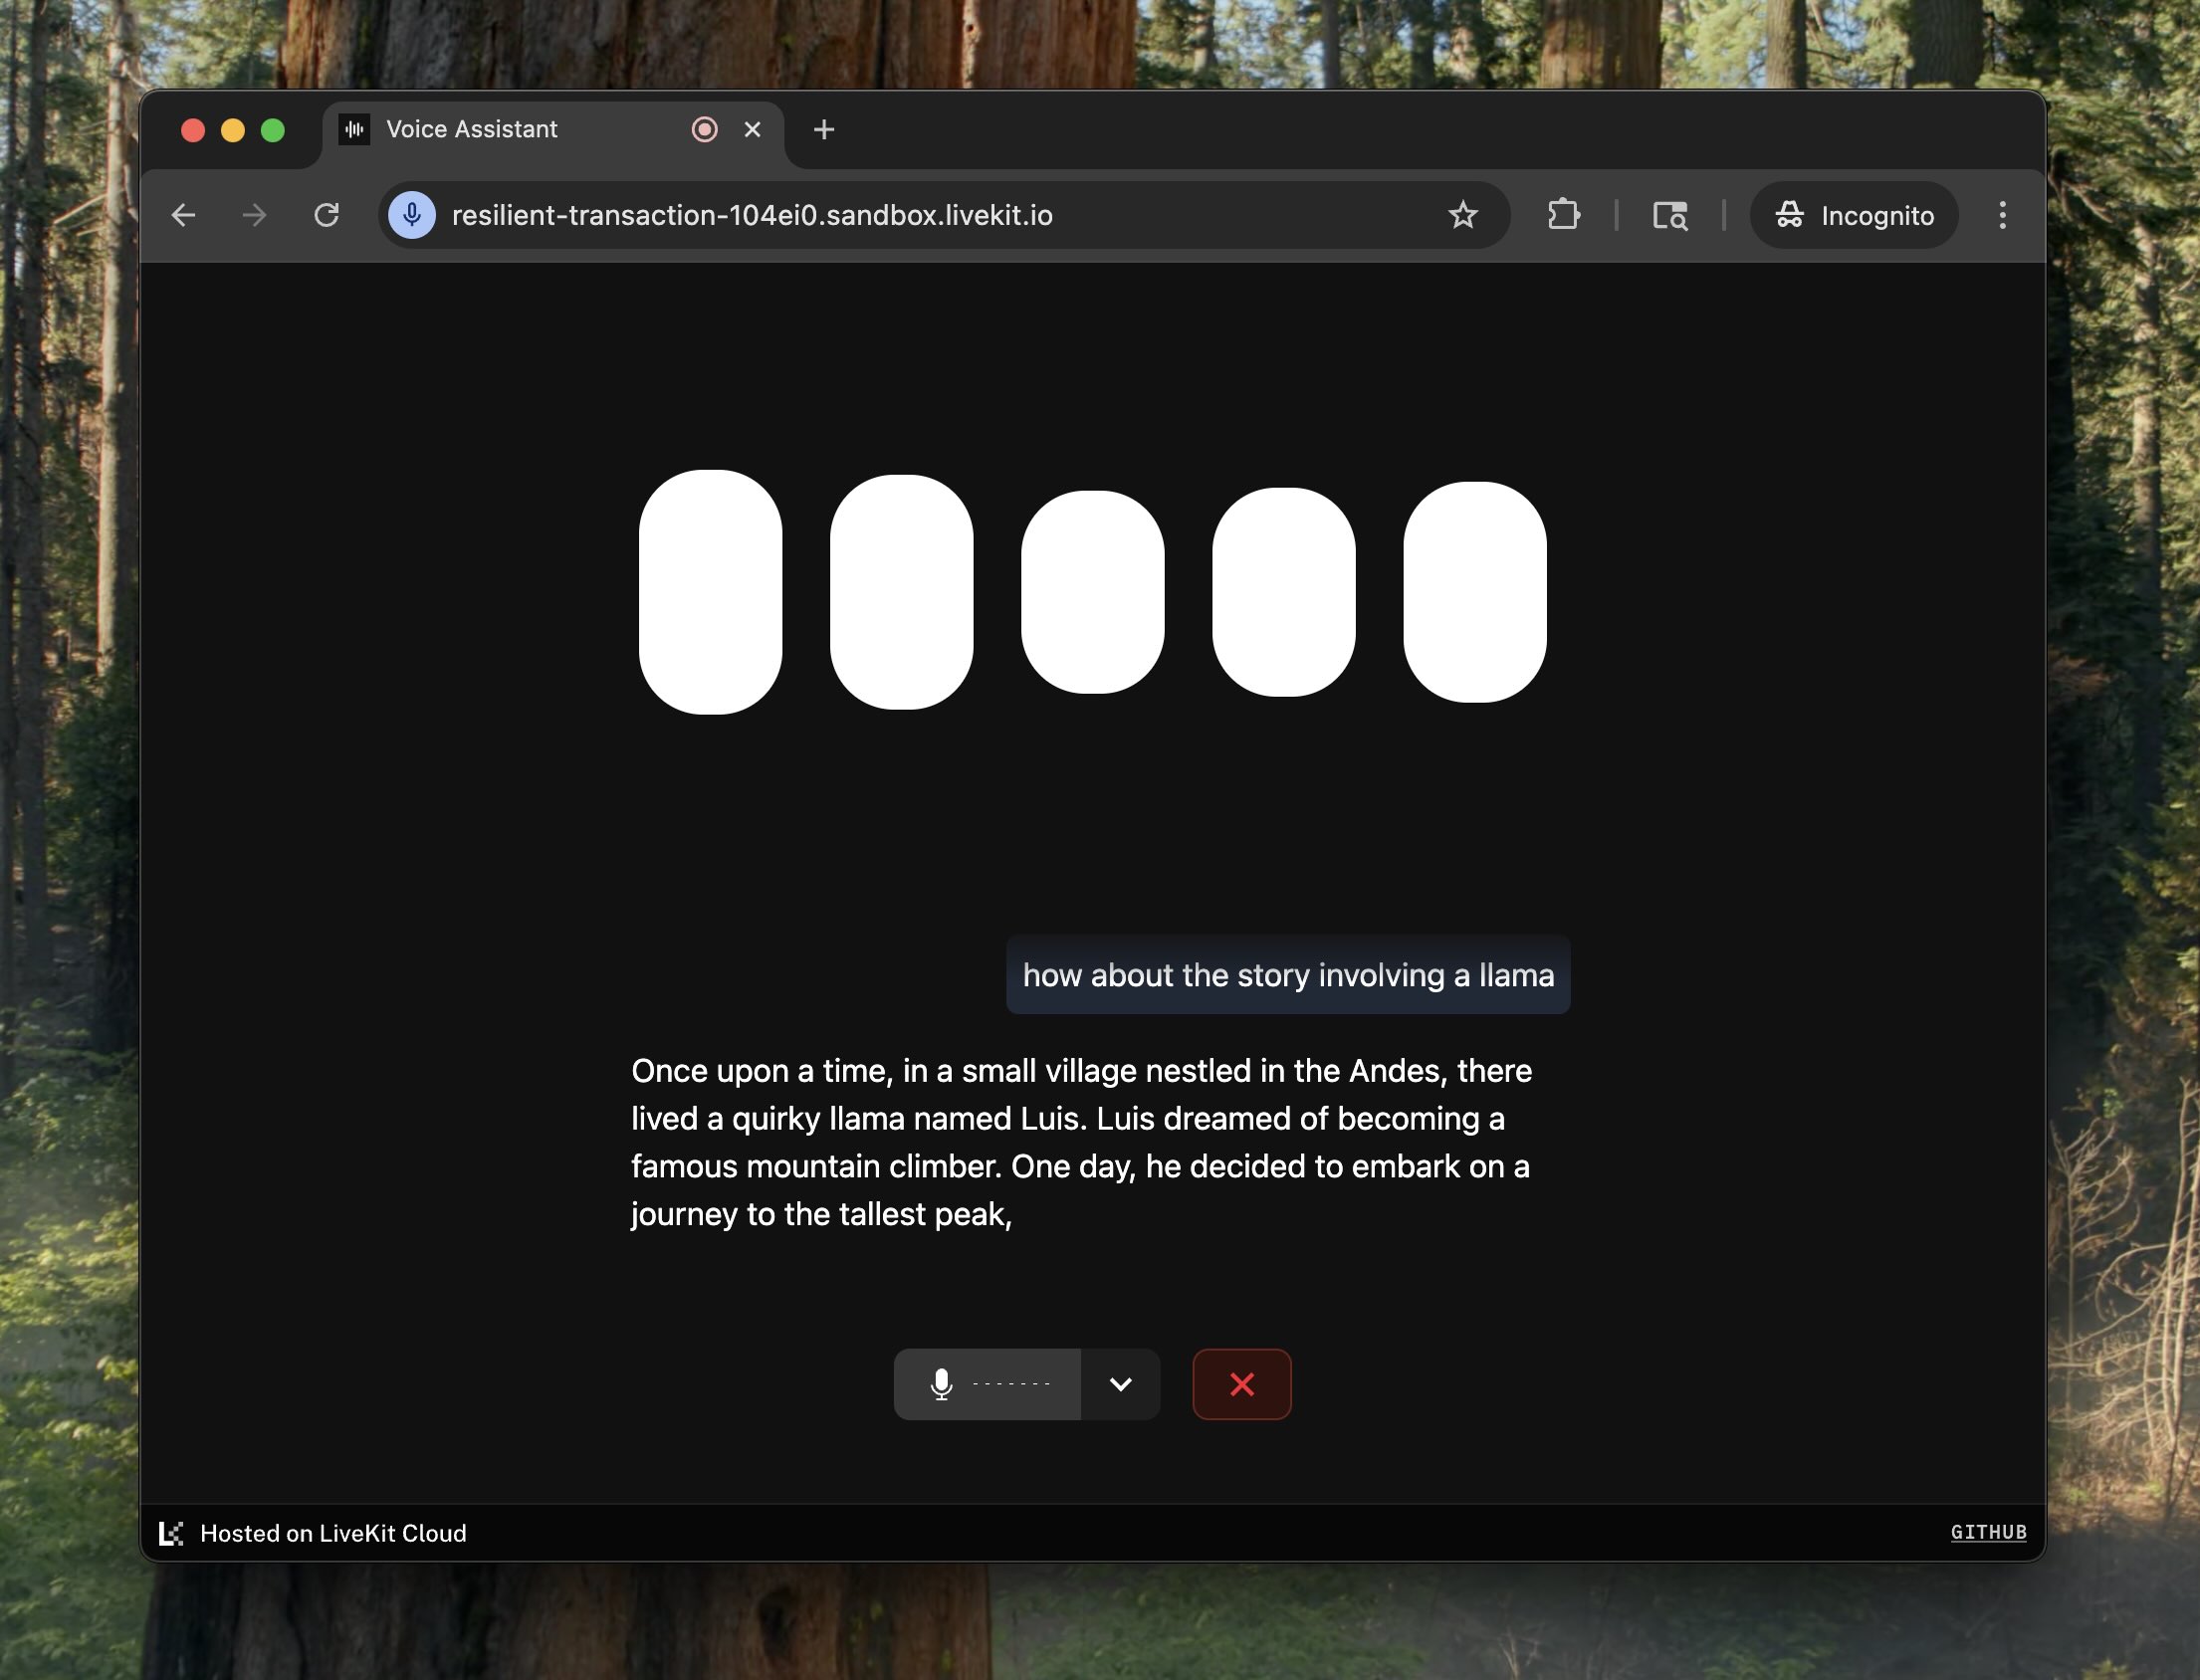2200x1680 pixels.
Task: Open the Extensions puzzle icon
Action: click(1563, 215)
